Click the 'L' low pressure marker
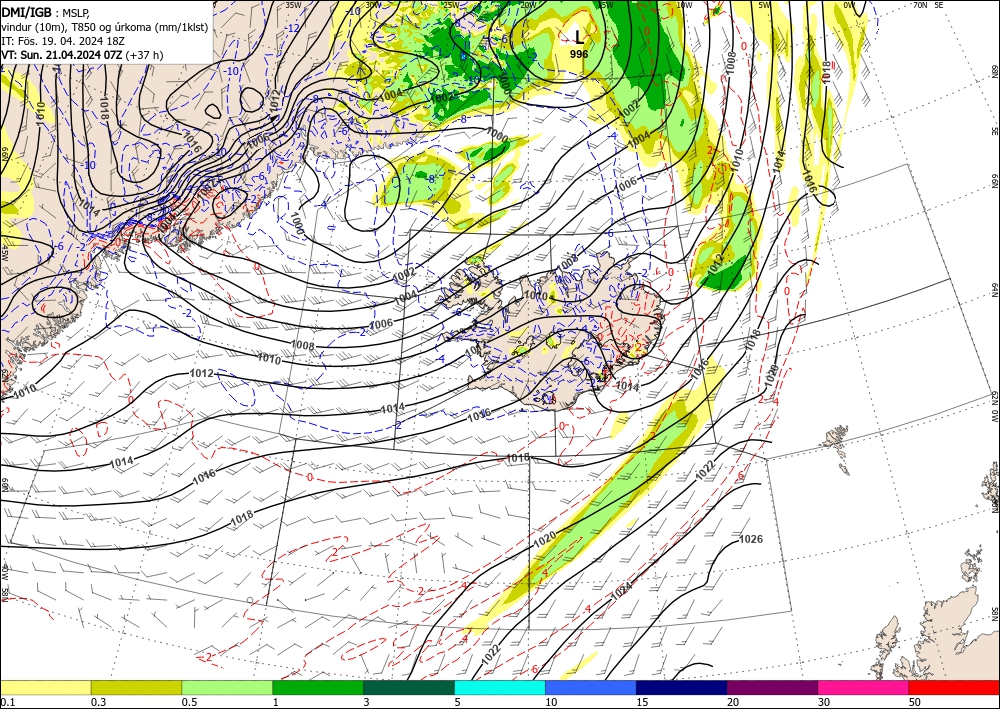 [578, 38]
